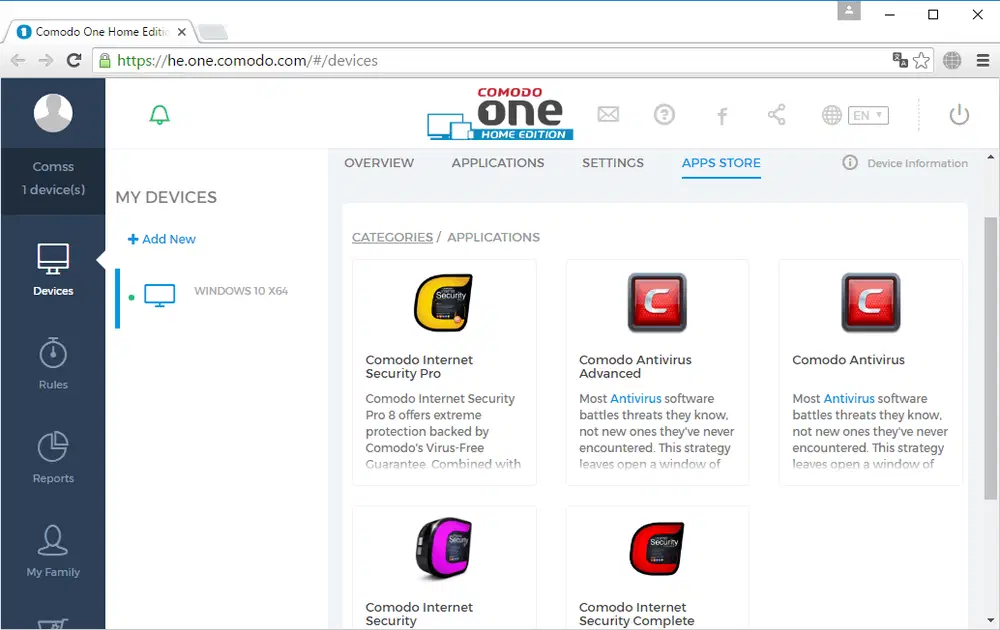Click Antivirus link in Comodo Antivirus Advanced card
The width and height of the screenshot is (1000, 630).
[636, 399]
